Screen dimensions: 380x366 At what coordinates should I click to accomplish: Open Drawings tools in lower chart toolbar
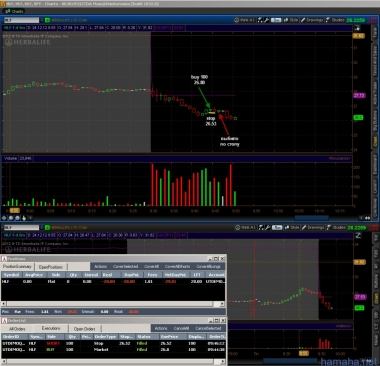pos(313,227)
